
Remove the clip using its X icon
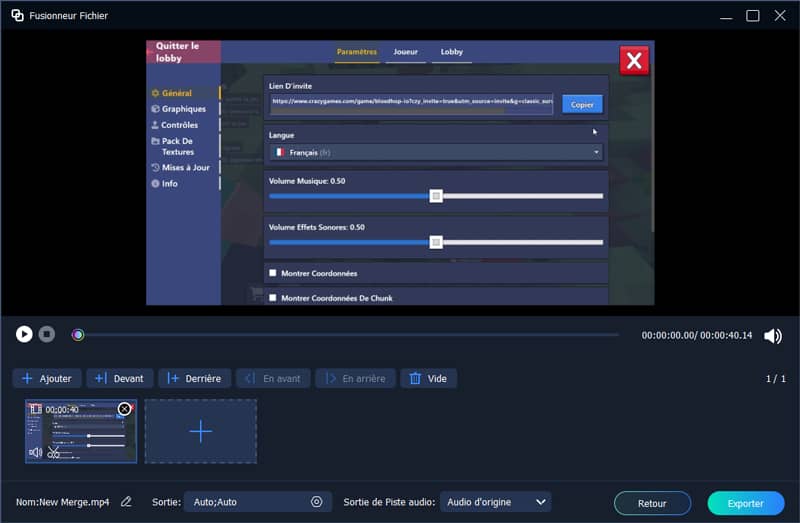[x=124, y=409]
